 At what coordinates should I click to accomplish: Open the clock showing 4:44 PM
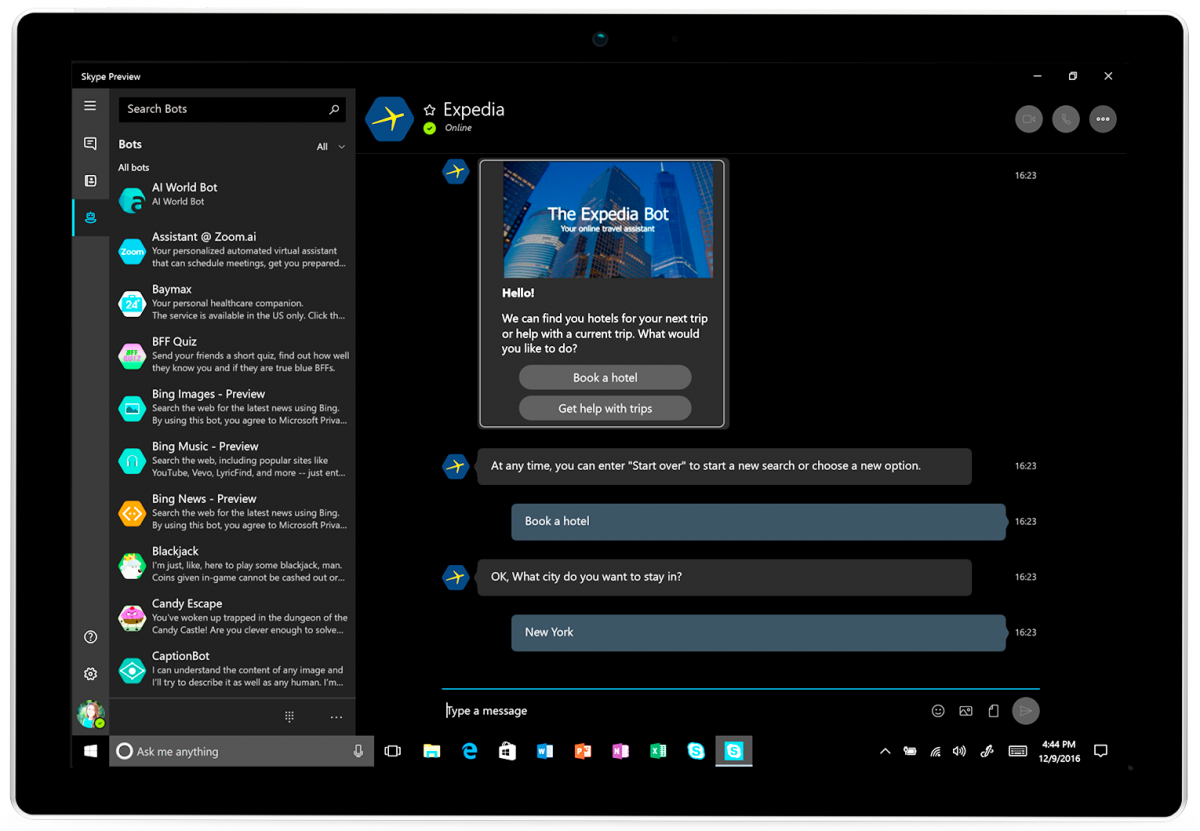1060,751
